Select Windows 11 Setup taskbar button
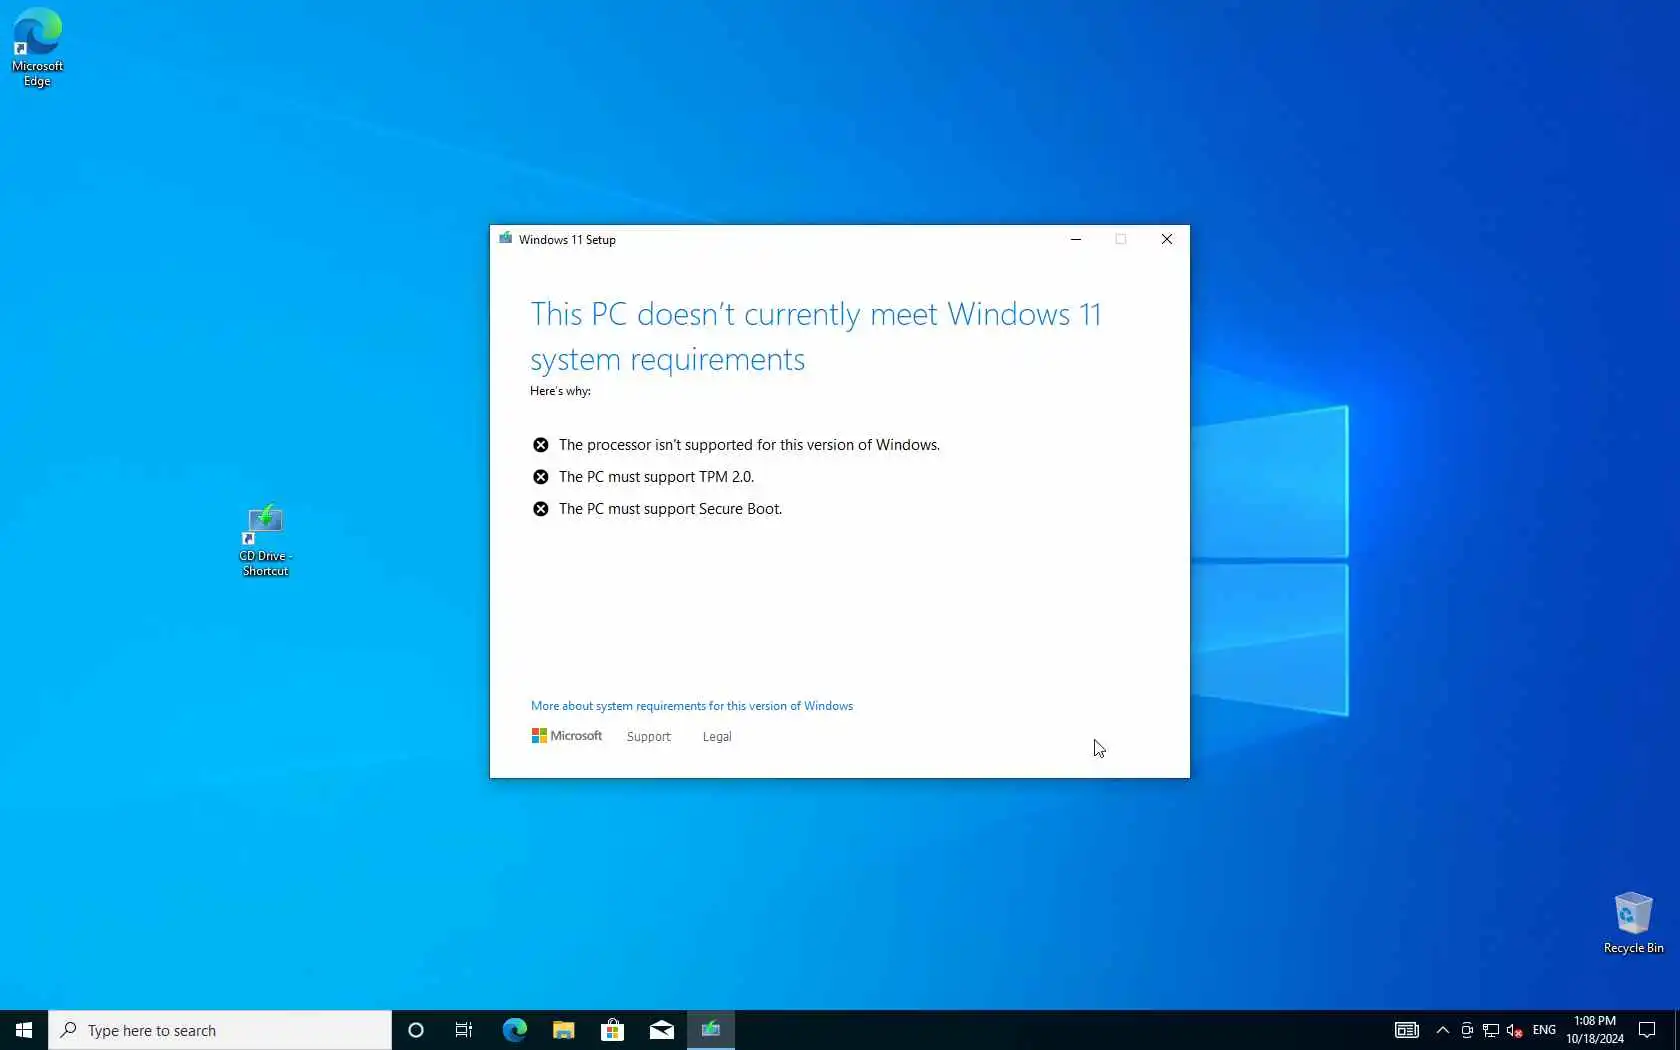The height and width of the screenshot is (1050, 1680). (x=711, y=1030)
